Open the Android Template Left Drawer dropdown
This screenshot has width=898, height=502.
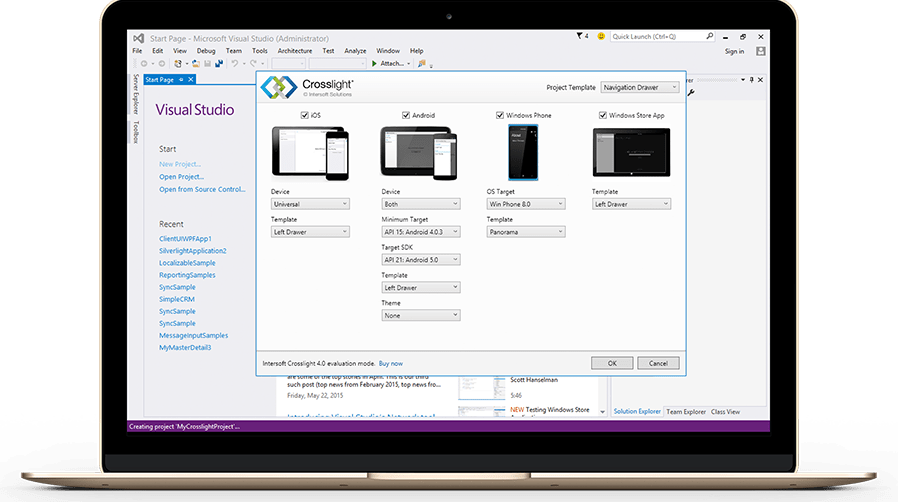point(420,287)
